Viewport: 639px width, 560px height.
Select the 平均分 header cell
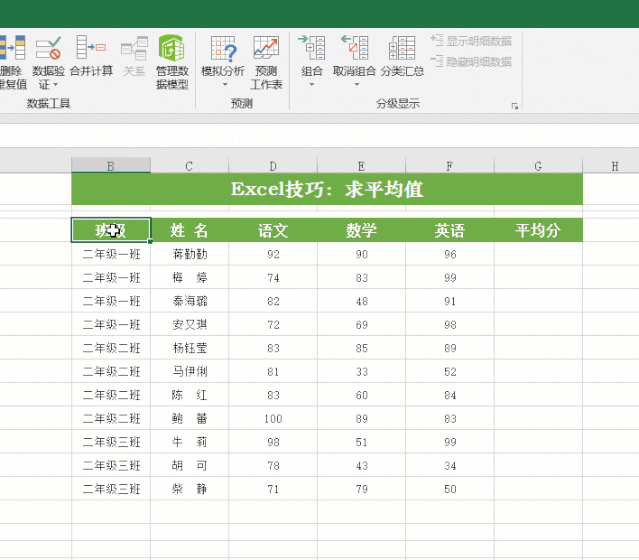(538, 230)
